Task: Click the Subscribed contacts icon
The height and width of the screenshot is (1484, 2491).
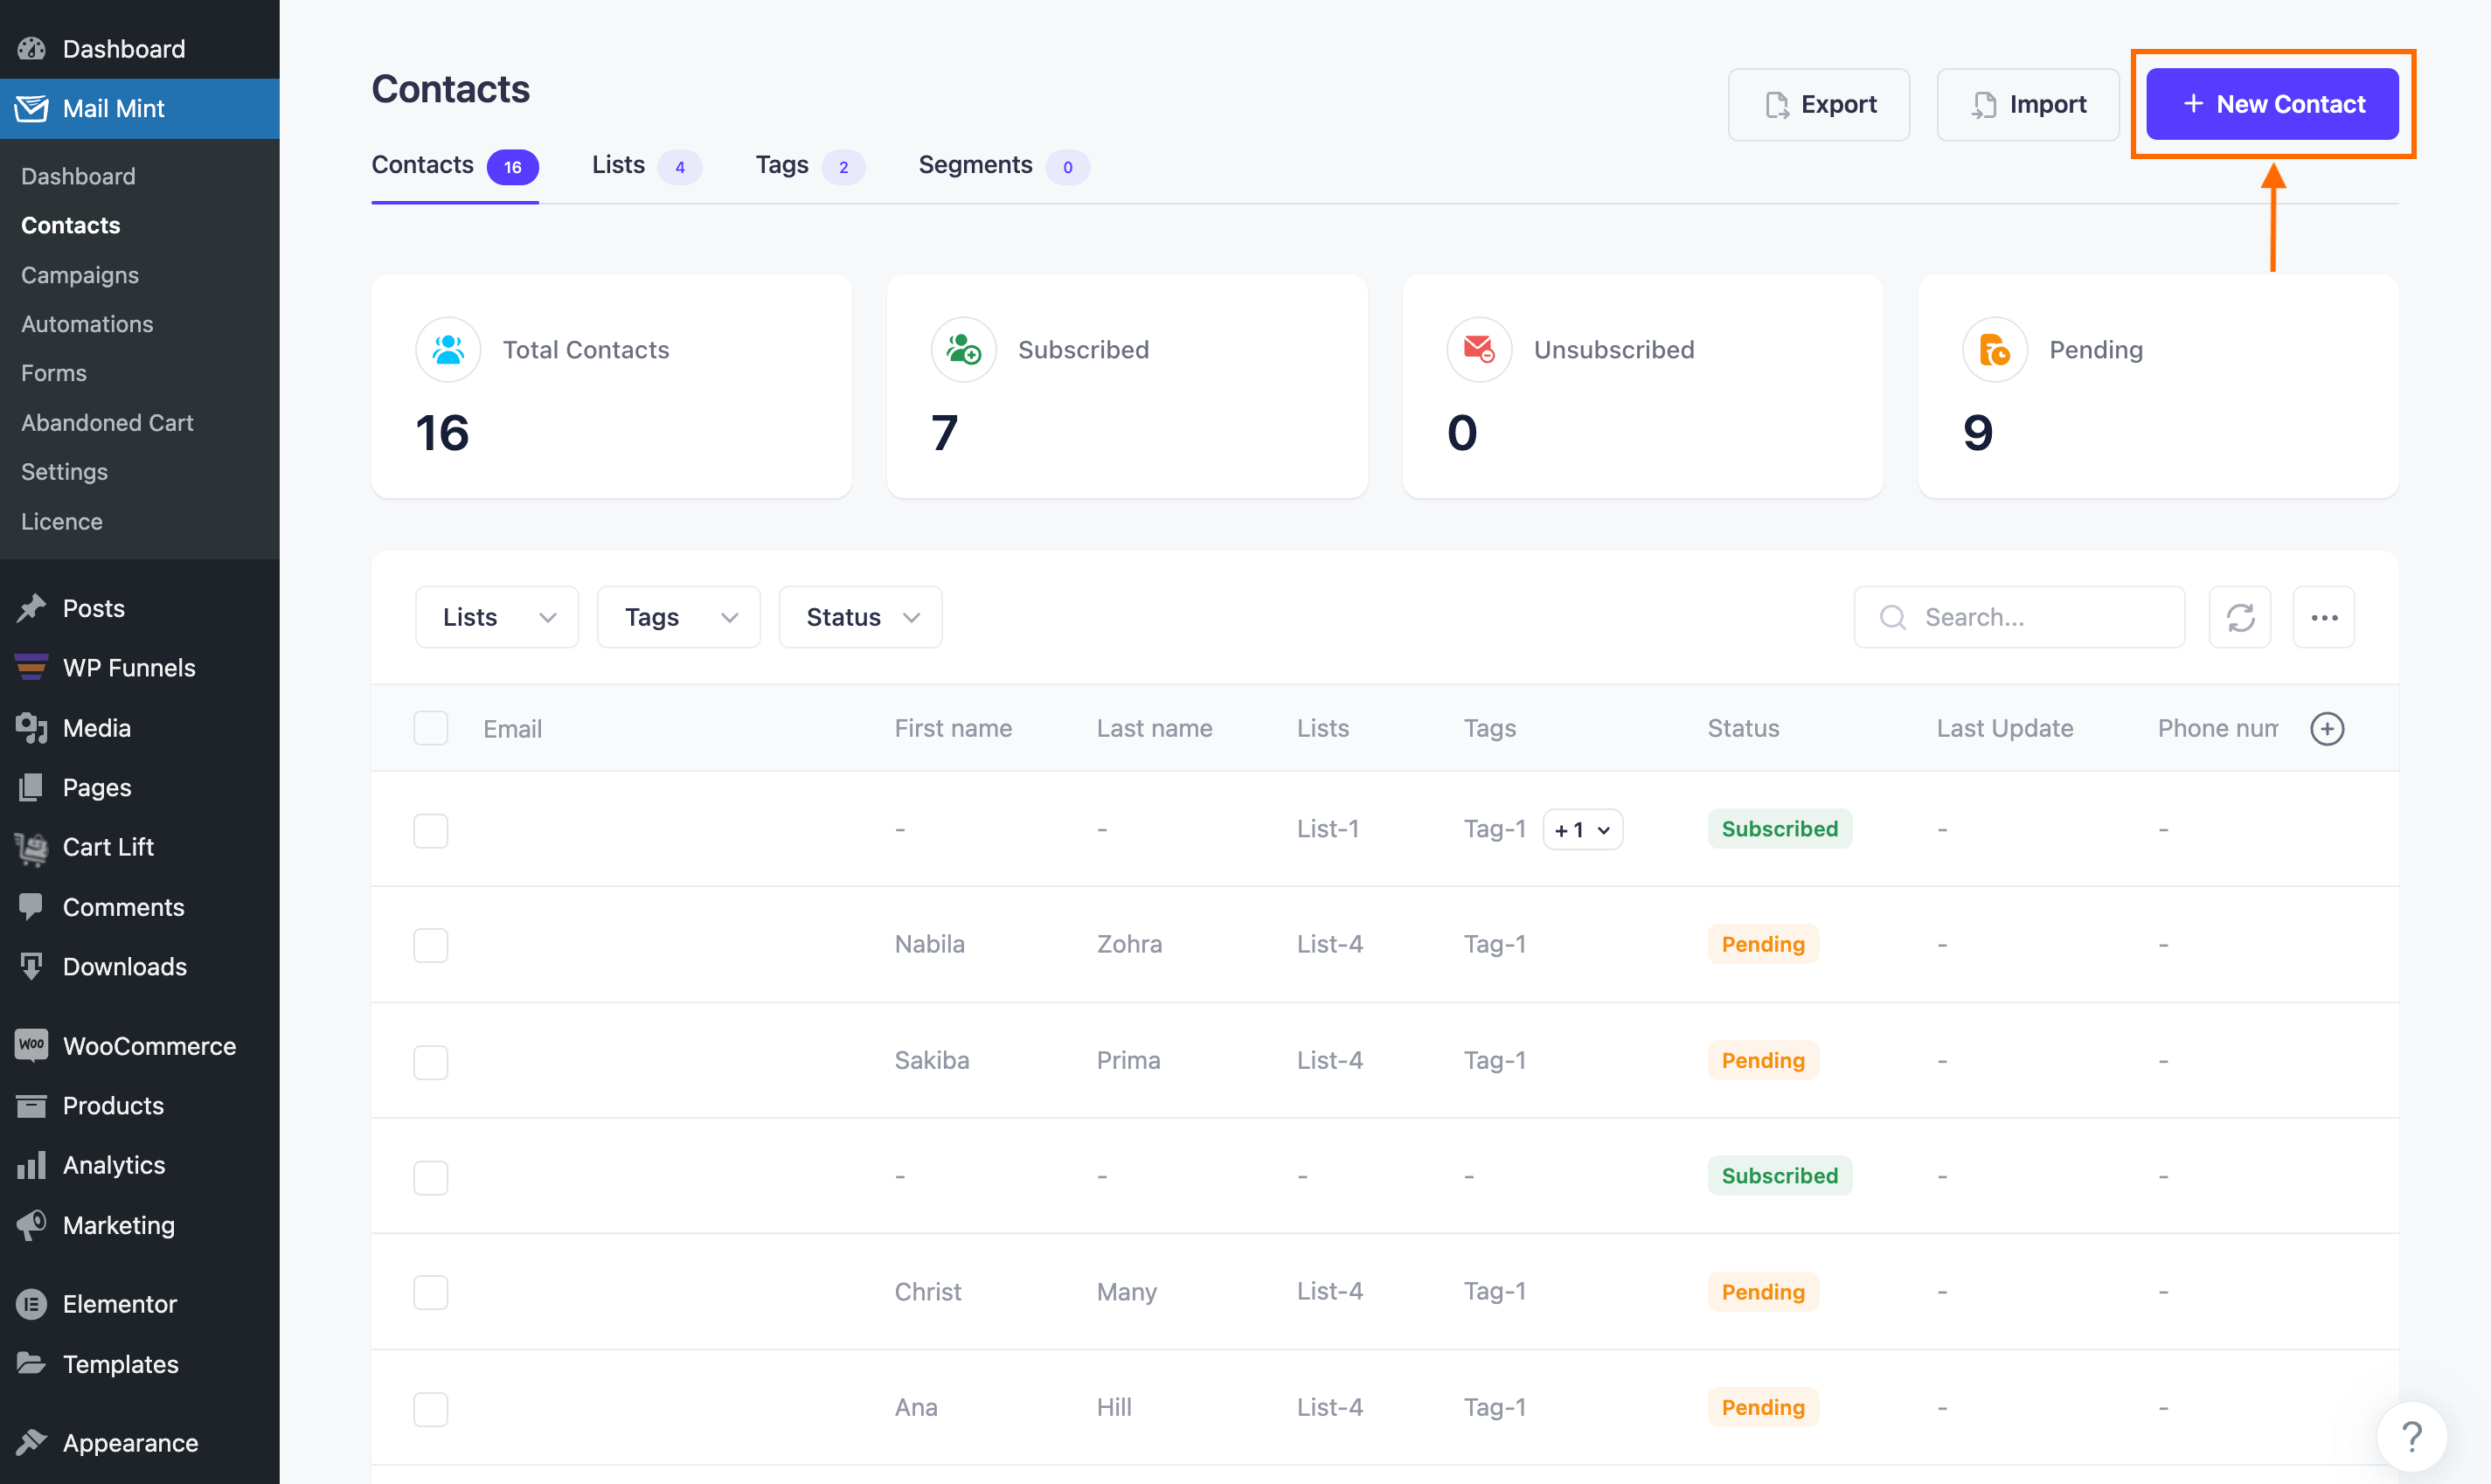Action: [x=963, y=350]
